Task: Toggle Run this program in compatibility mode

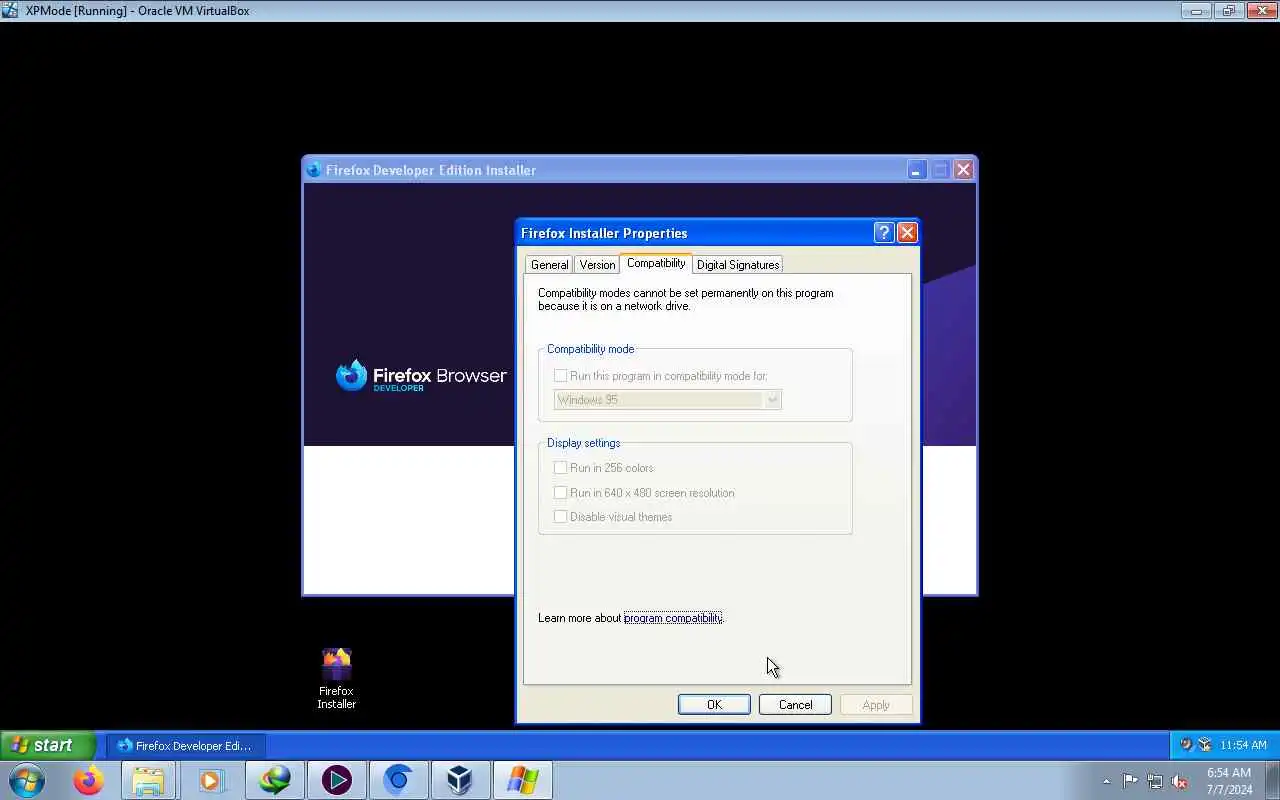Action: tap(560, 376)
